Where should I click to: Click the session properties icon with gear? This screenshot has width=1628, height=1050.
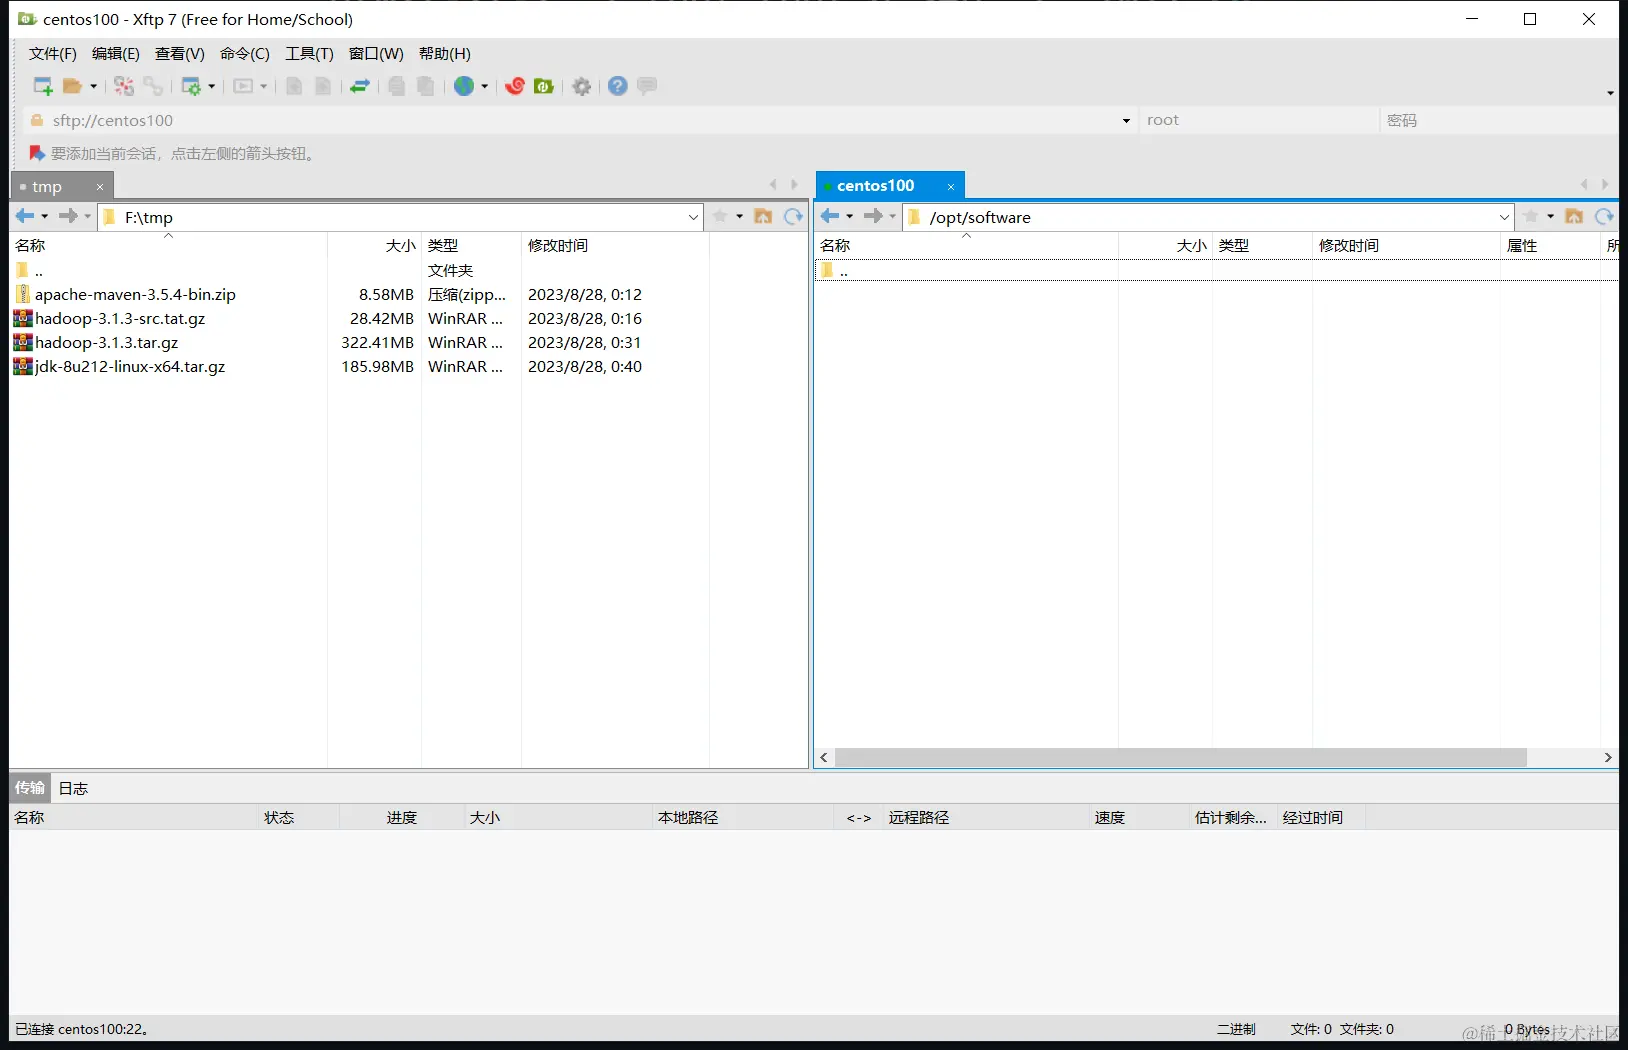click(190, 86)
